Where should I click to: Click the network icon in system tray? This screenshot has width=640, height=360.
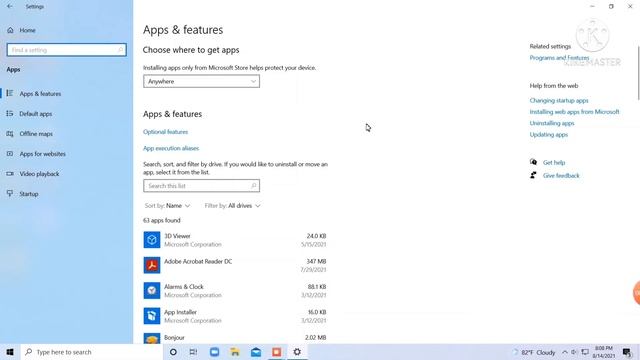585,352
